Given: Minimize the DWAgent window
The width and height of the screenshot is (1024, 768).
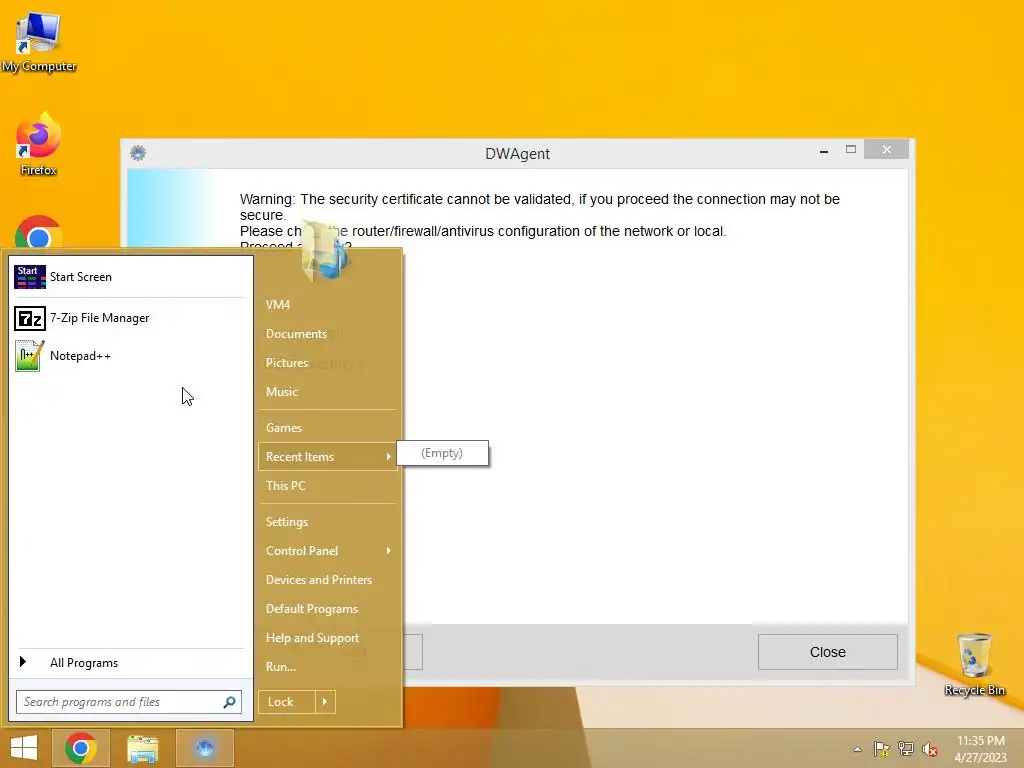Looking at the screenshot, I should coord(824,150).
